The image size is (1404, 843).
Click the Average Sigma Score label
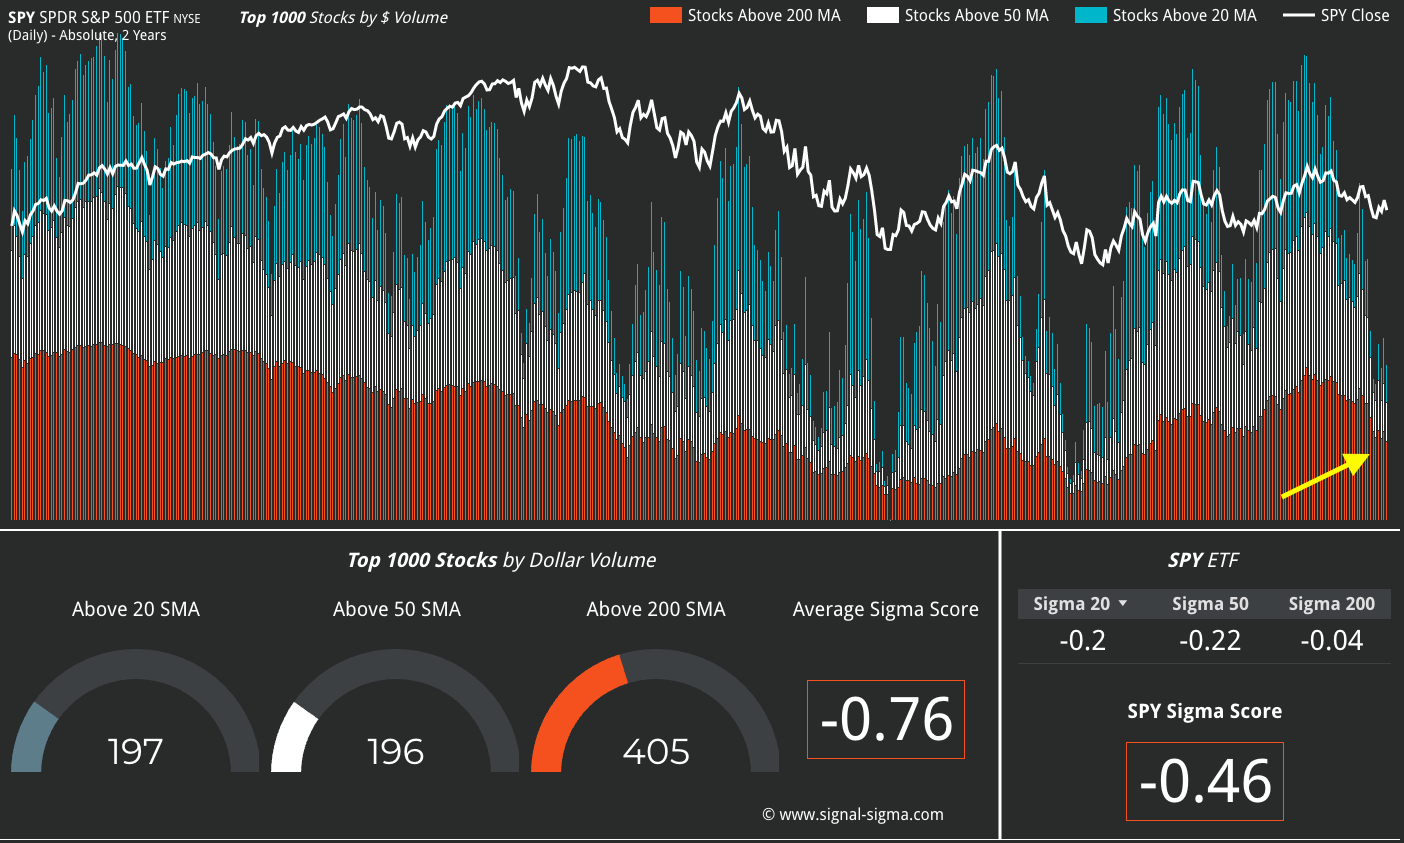point(886,609)
